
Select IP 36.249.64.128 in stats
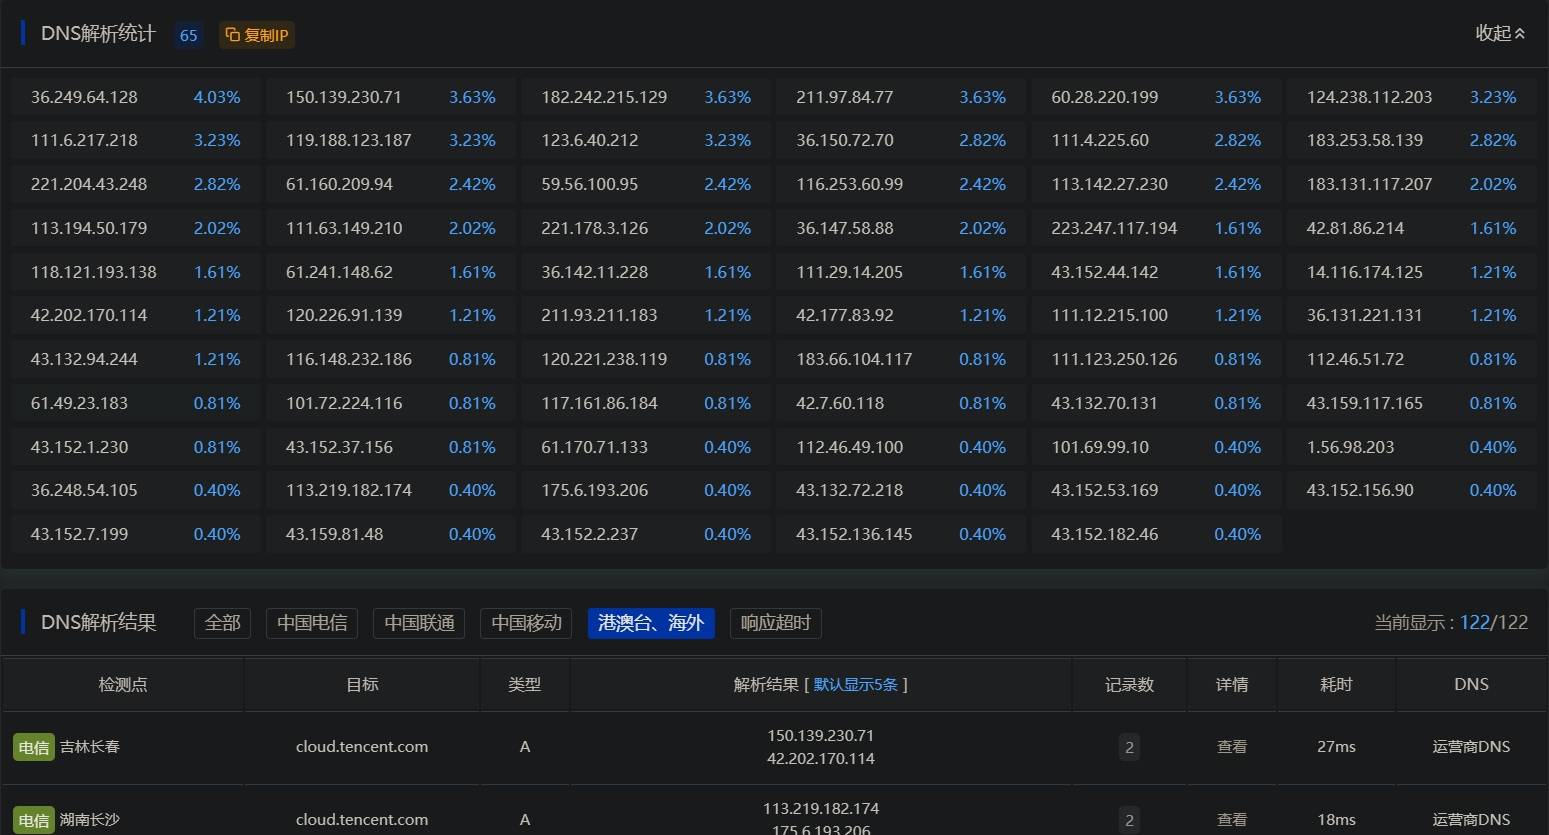pos(84,97)
